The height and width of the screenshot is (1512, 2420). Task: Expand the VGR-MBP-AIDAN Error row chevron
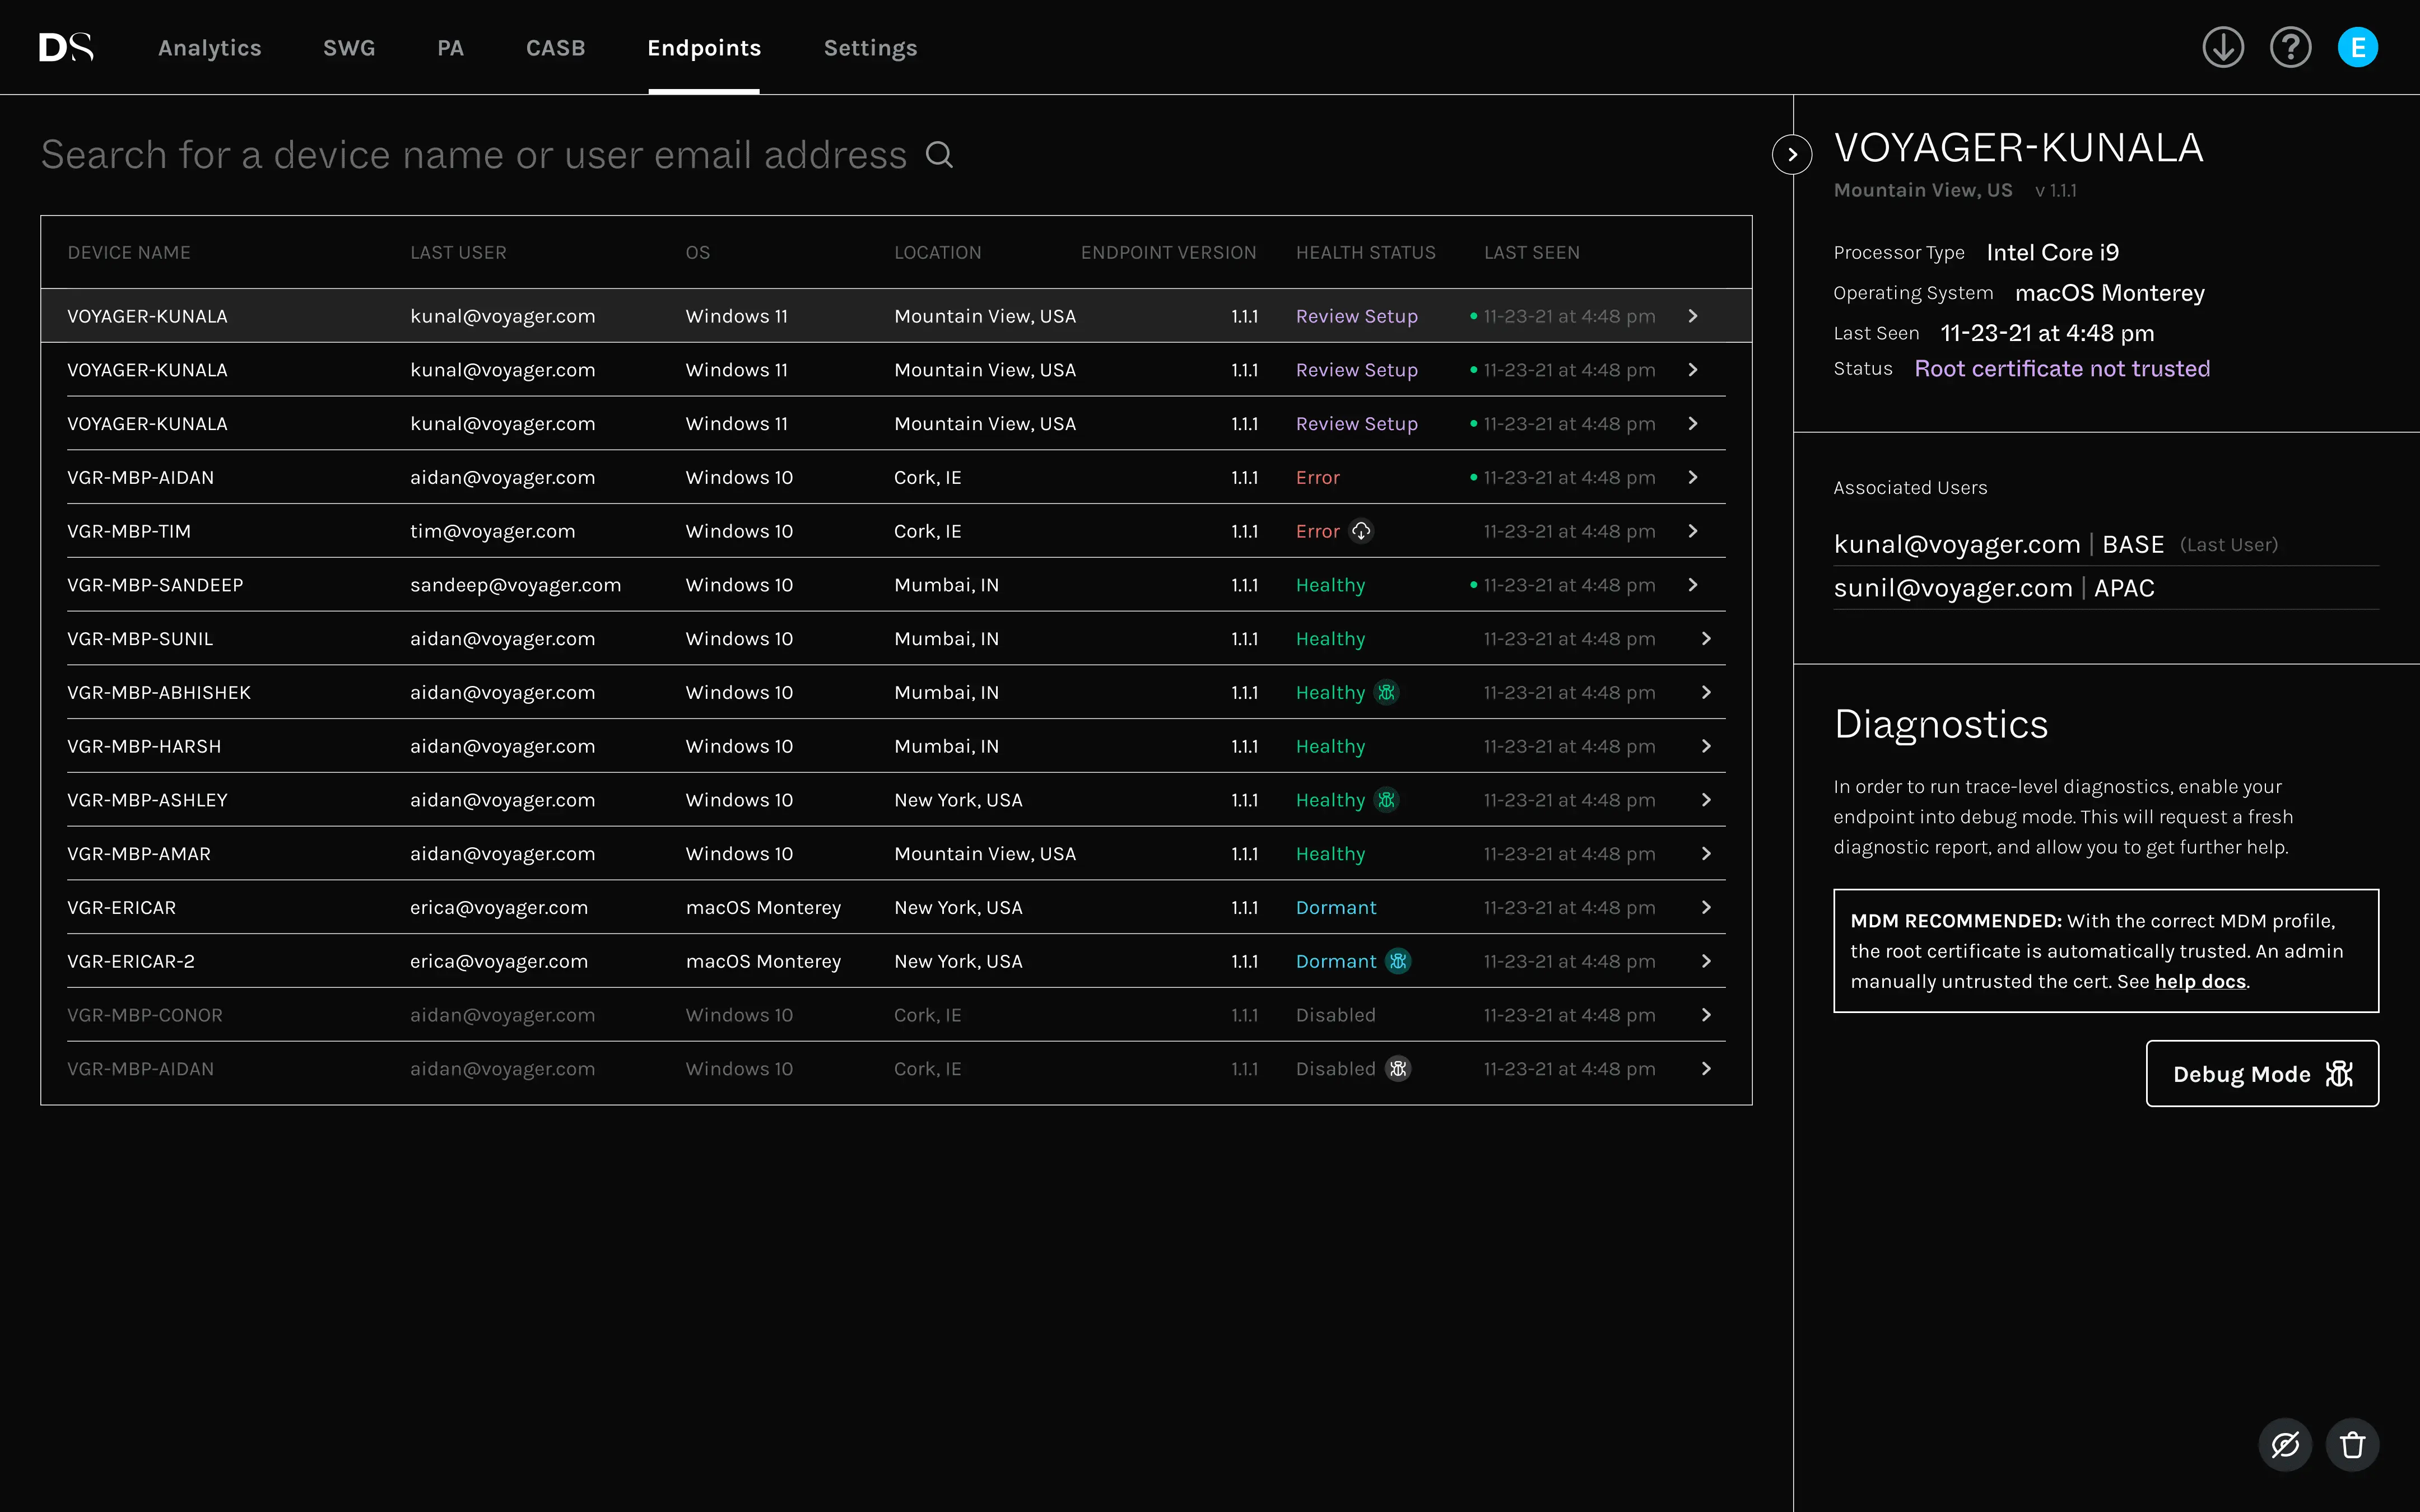tap(1693, 477)
